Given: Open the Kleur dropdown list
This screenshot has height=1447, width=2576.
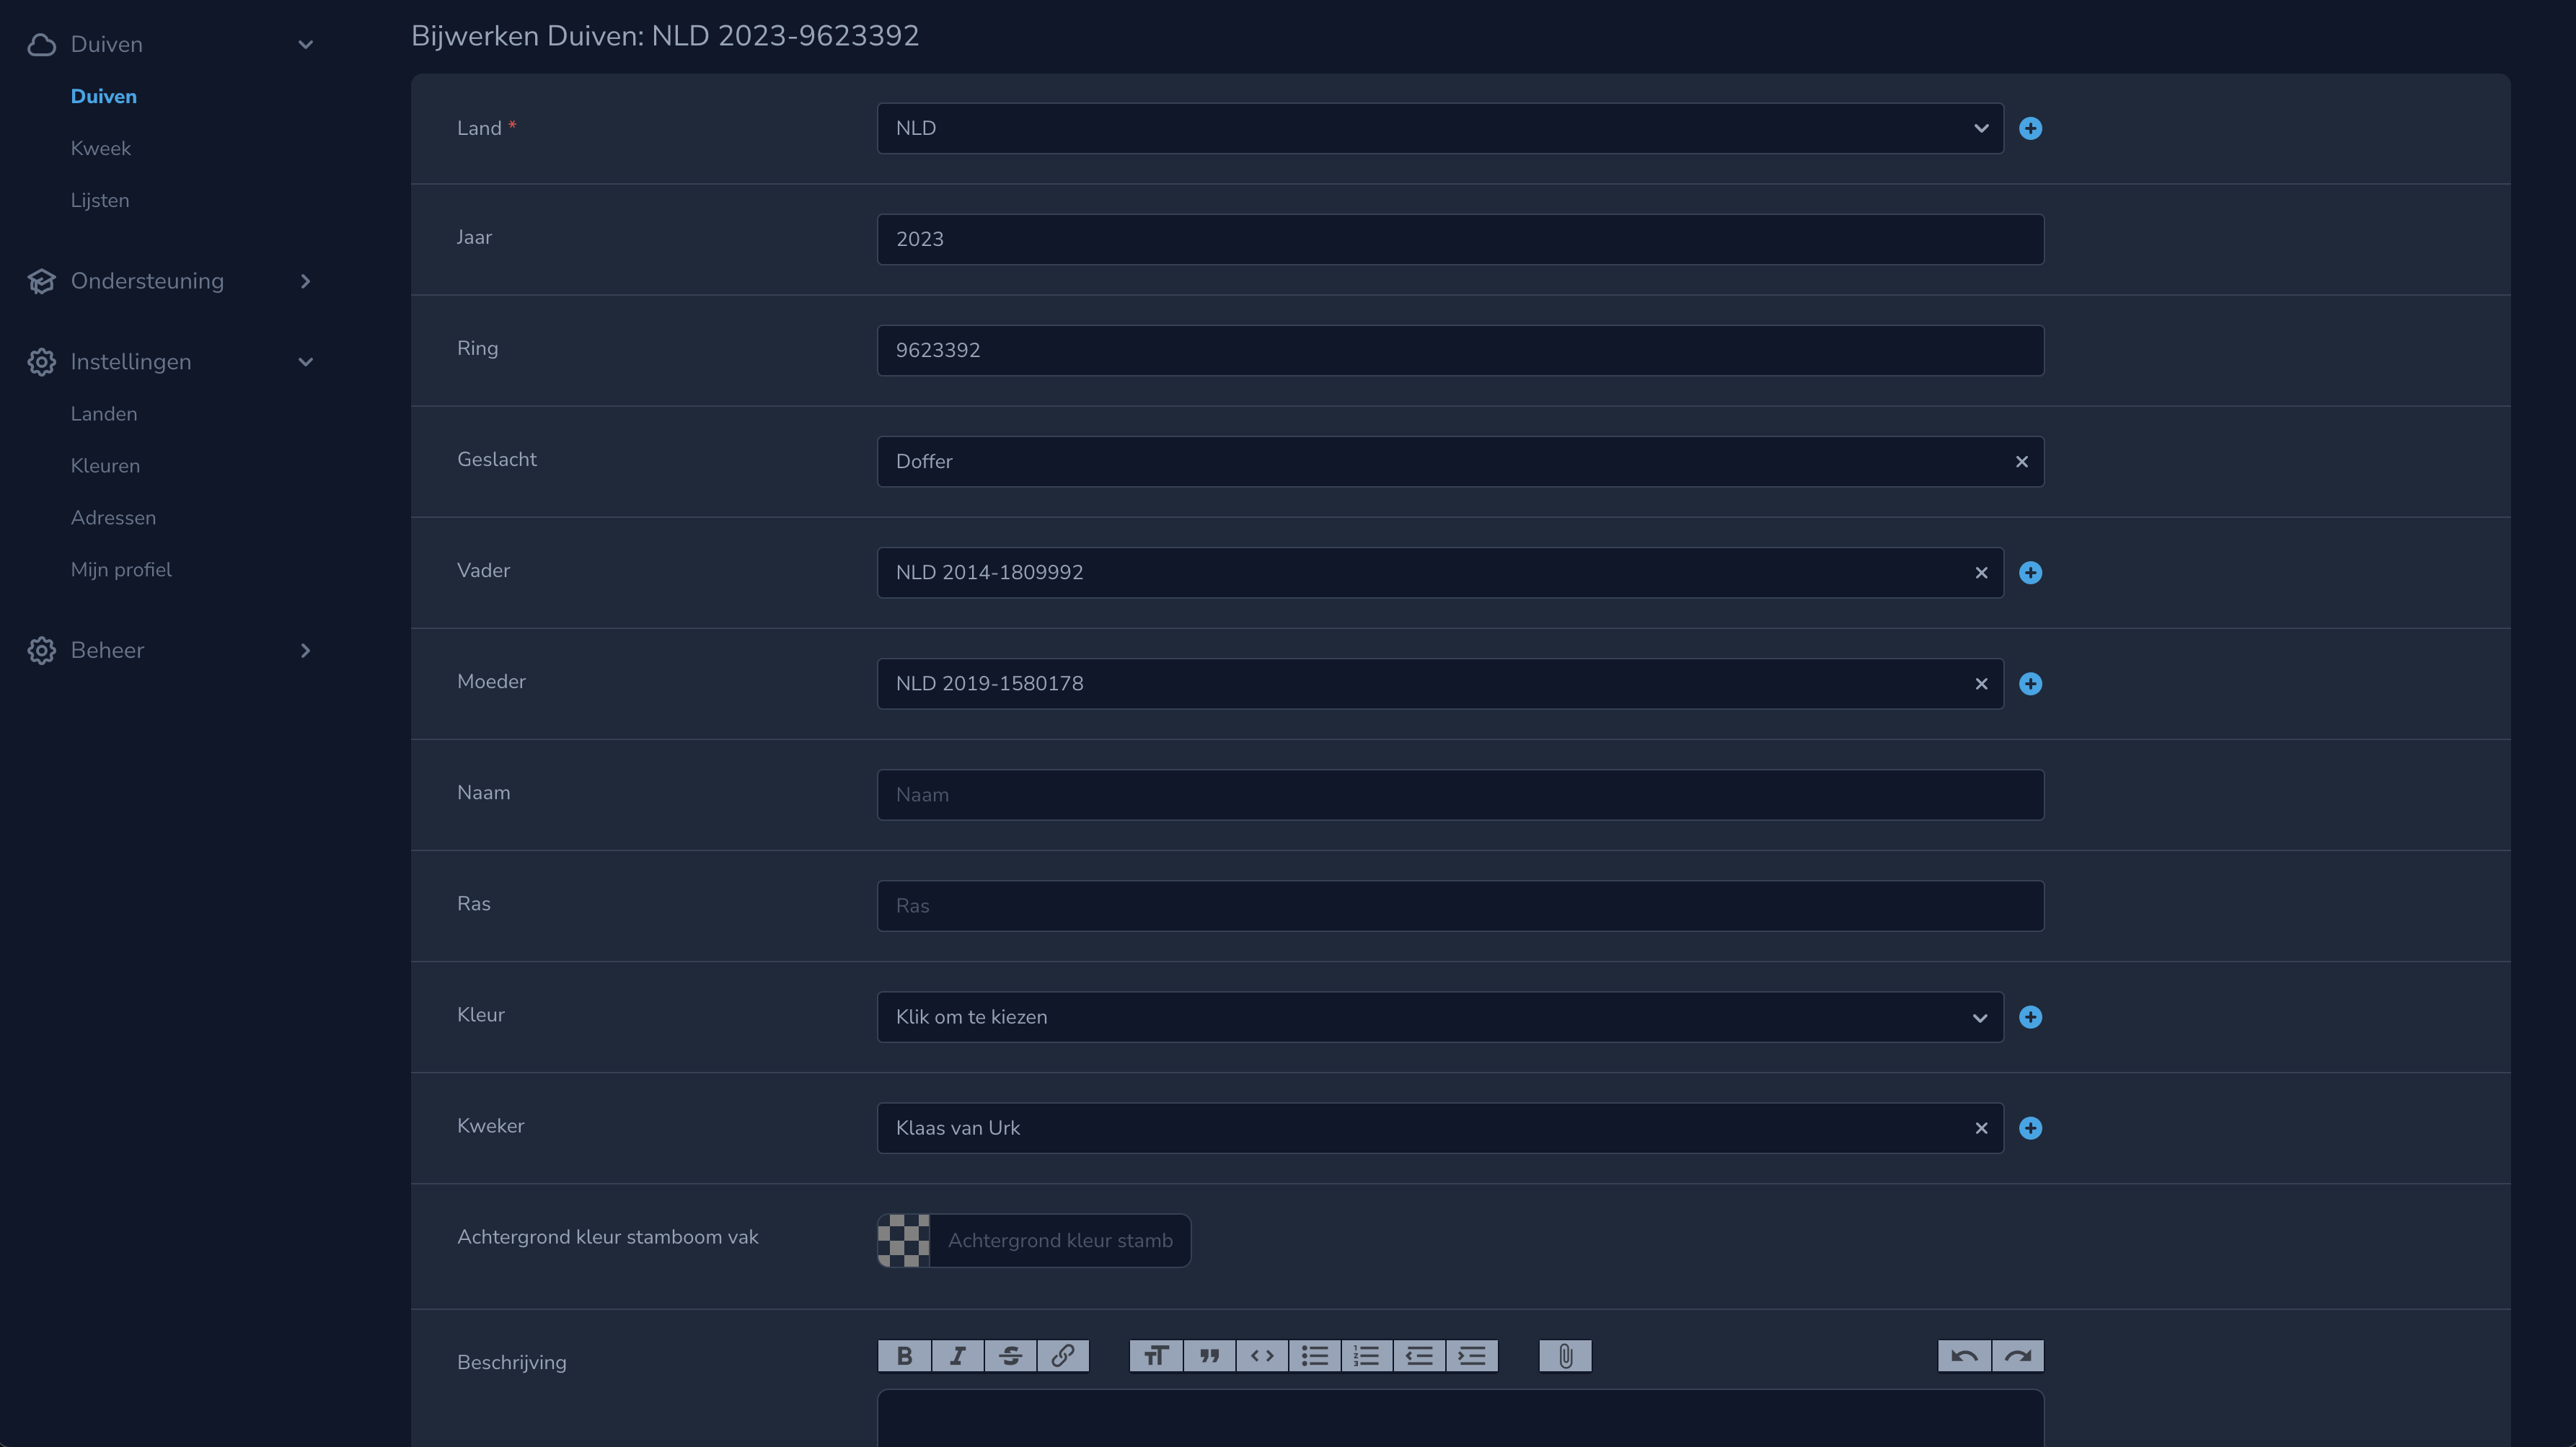Looking at the screenshot, I should [1440, 1017].
